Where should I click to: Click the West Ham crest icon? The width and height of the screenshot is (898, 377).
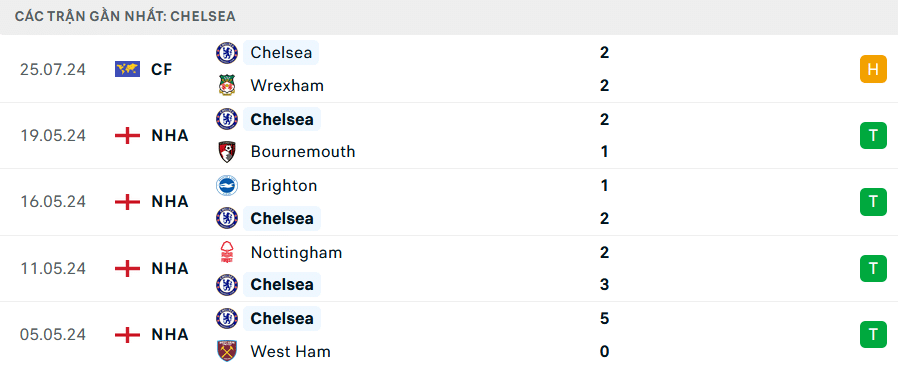[227, 351]
